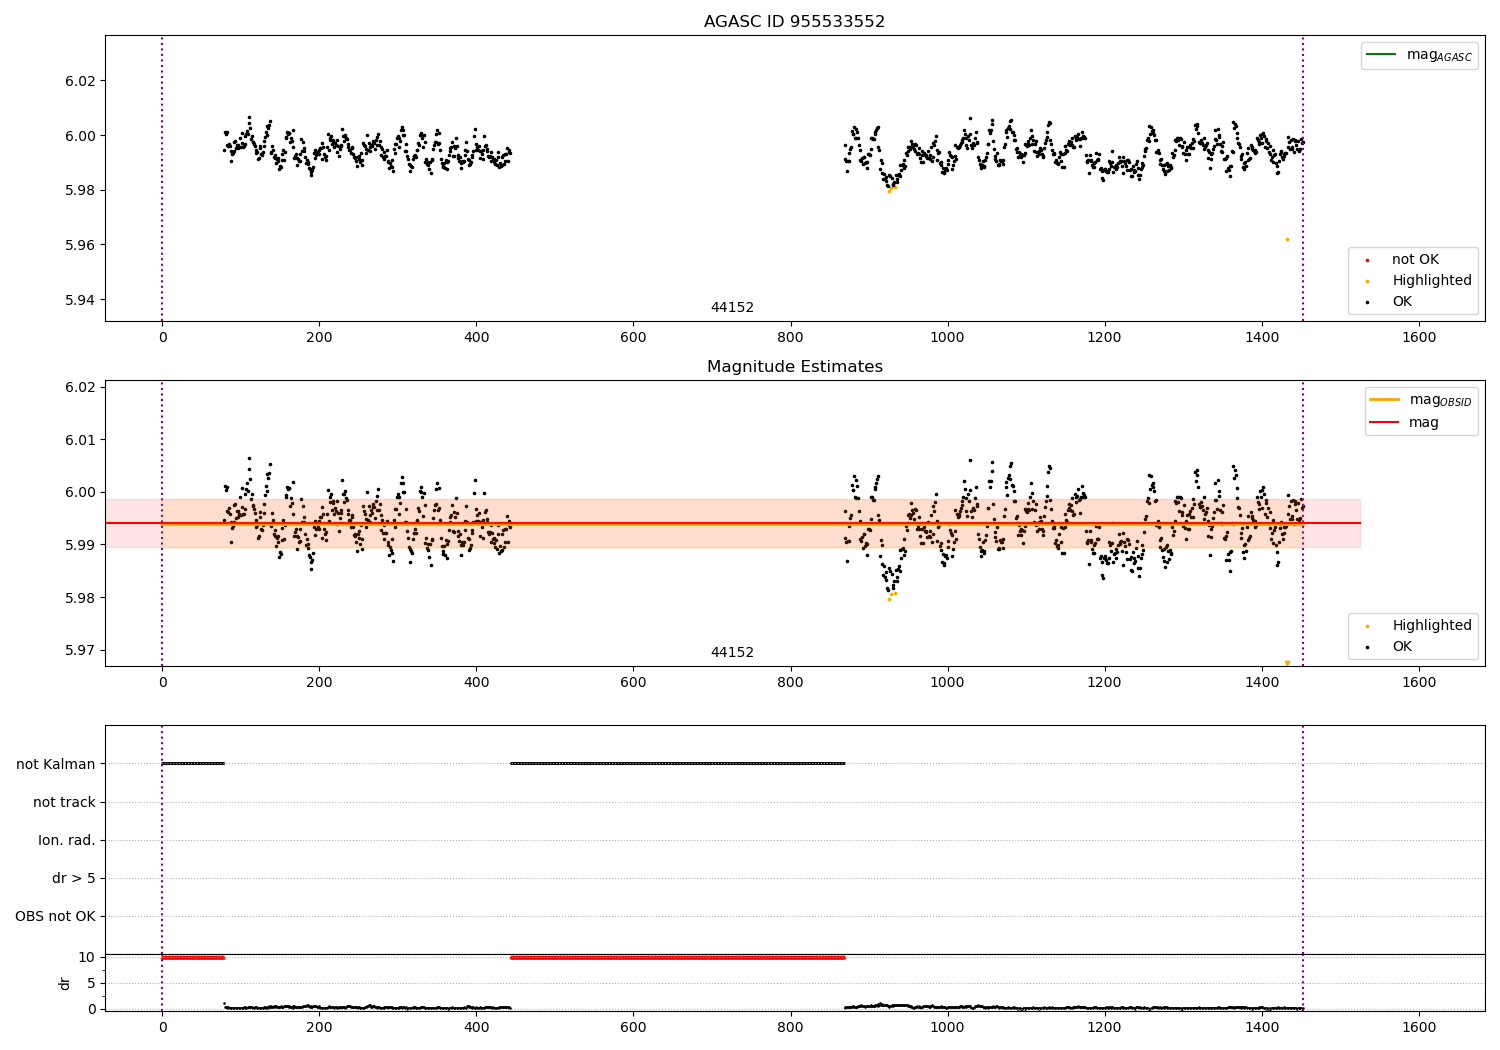Click the 'Ion. rad.' axis label
The image size is (1500, 1050).
(x=67, y=840)
